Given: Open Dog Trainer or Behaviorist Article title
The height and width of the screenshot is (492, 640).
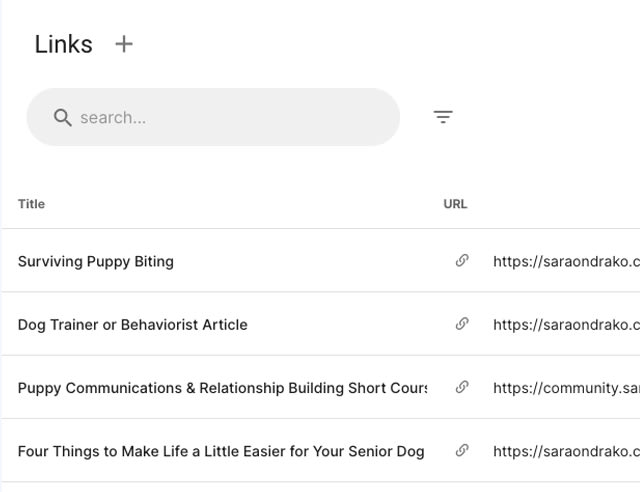Looking at the screenshot, I should [133, 325].
